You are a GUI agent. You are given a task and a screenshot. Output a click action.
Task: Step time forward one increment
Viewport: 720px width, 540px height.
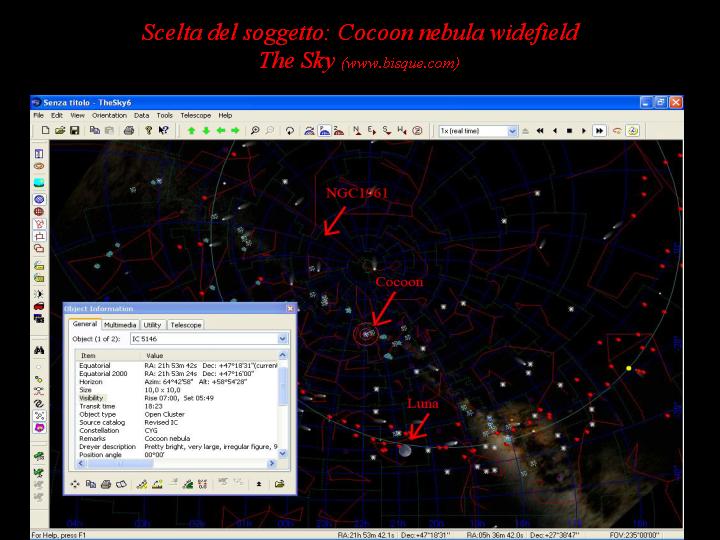tap(584, 131)
